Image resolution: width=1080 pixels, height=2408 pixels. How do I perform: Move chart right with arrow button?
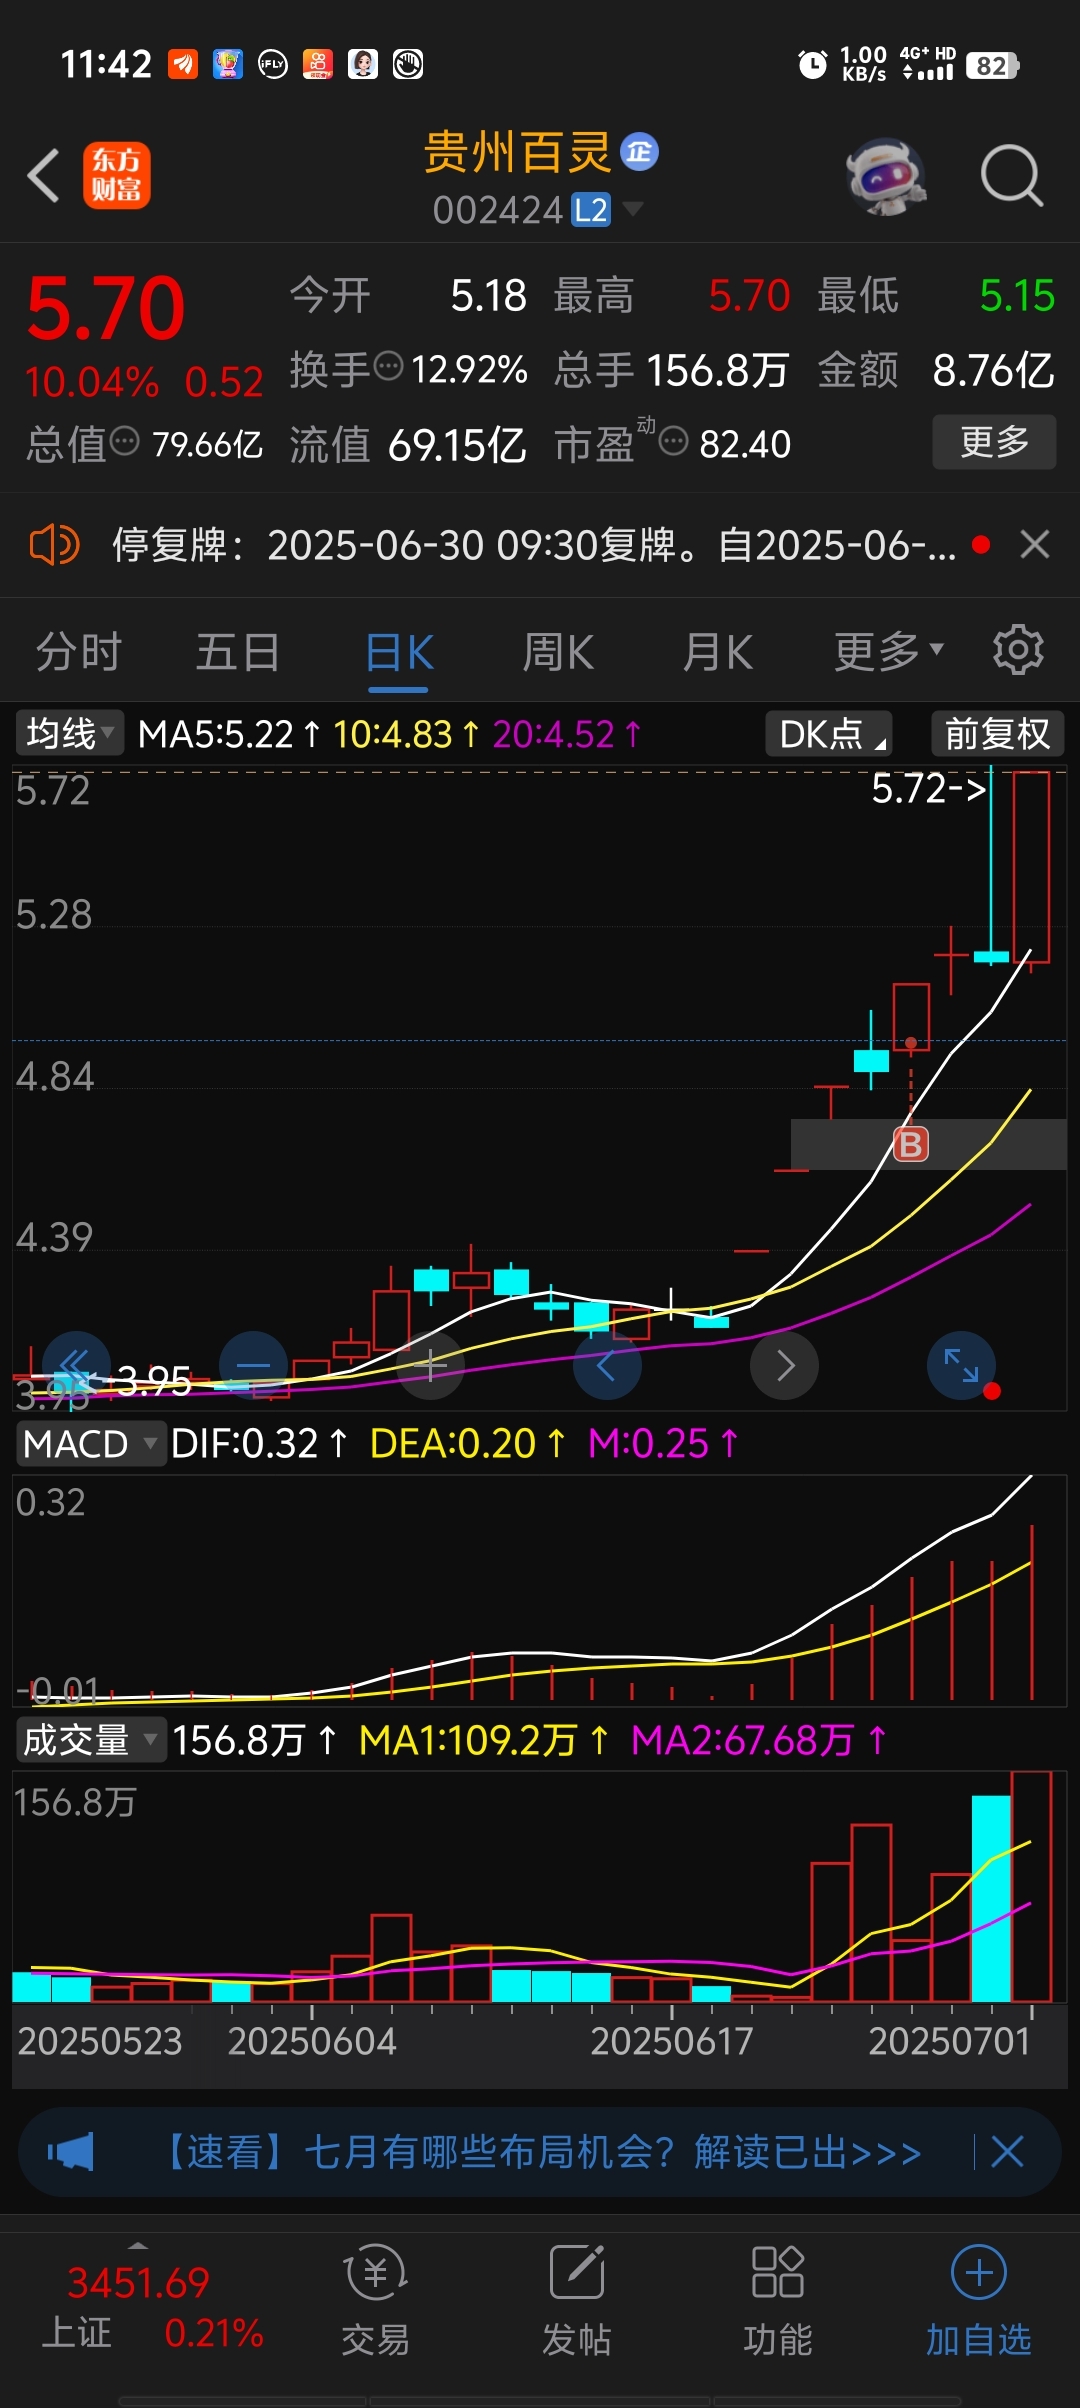(x=785, y=1365)
